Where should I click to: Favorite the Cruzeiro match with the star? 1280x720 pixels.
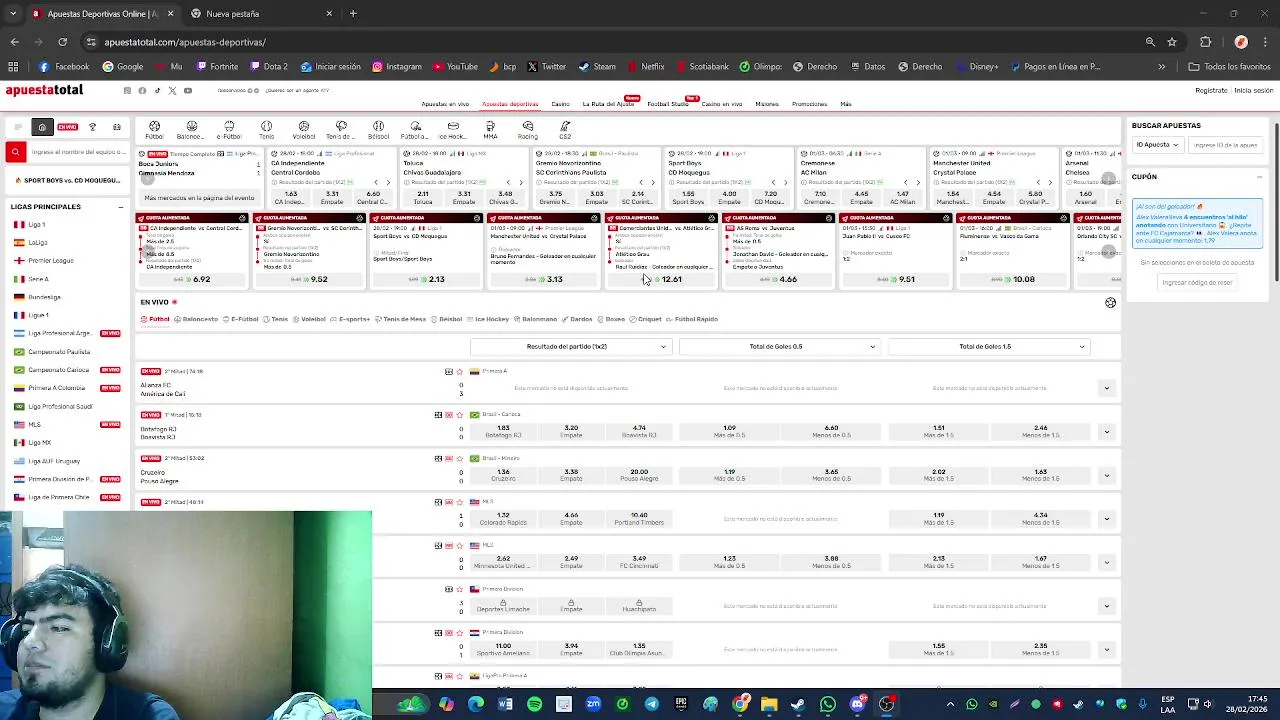(x=461, y=458)
